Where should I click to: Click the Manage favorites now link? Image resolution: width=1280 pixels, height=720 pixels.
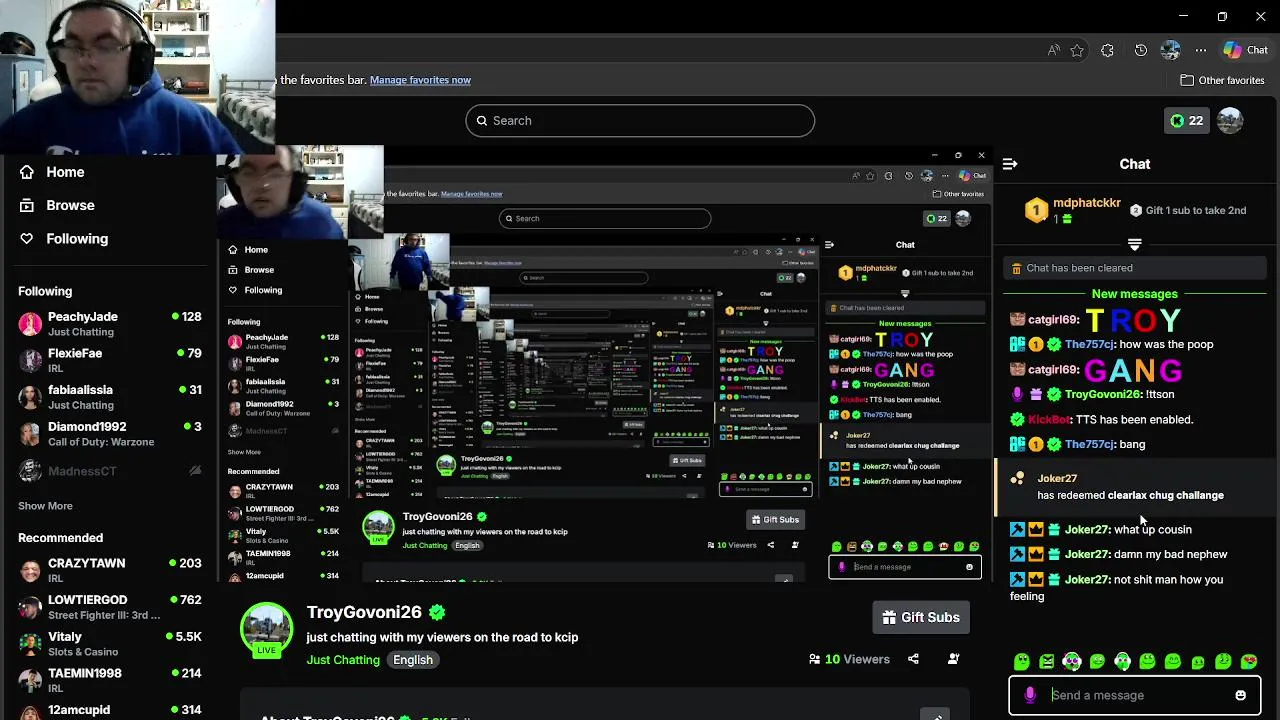coord(420,80)
